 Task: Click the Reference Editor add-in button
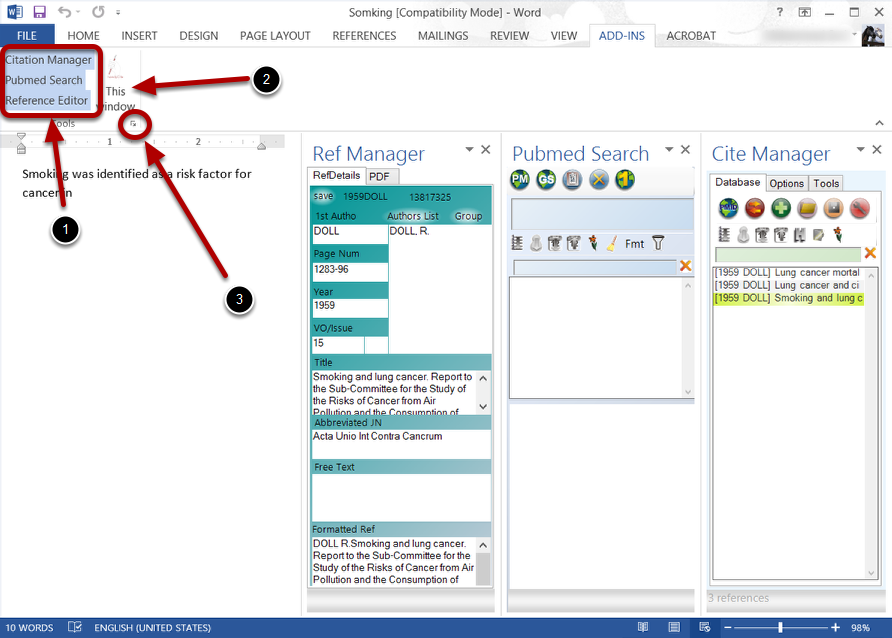tap(46, 100)
